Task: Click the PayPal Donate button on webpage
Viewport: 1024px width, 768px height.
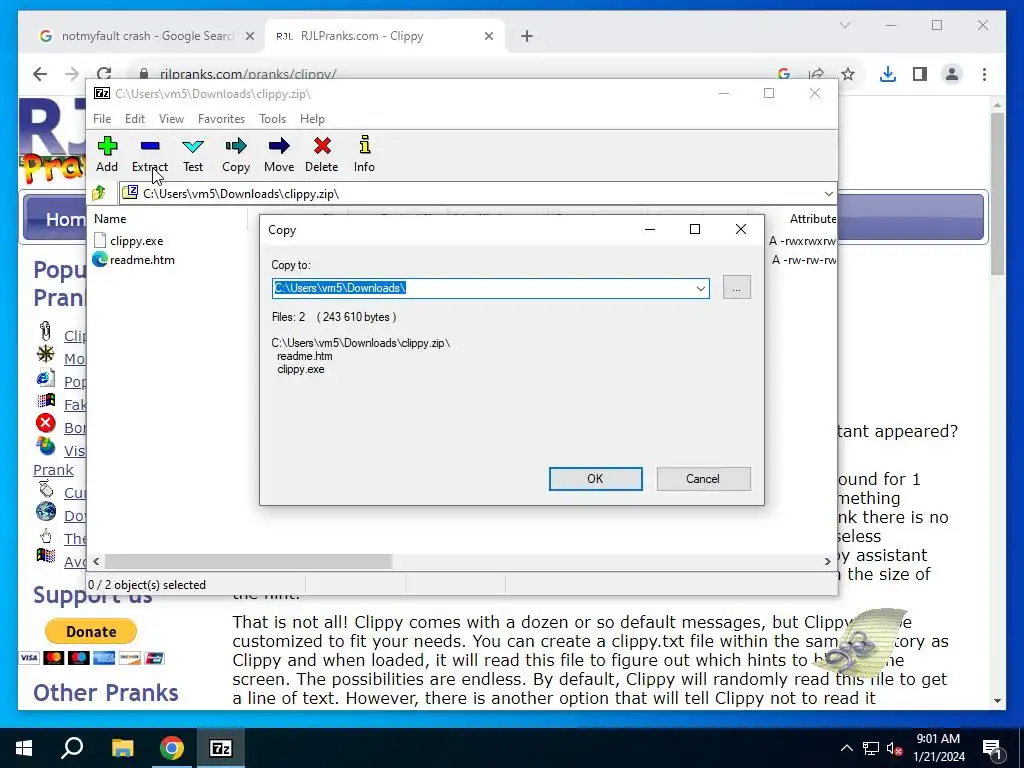Action: (91, 632)
